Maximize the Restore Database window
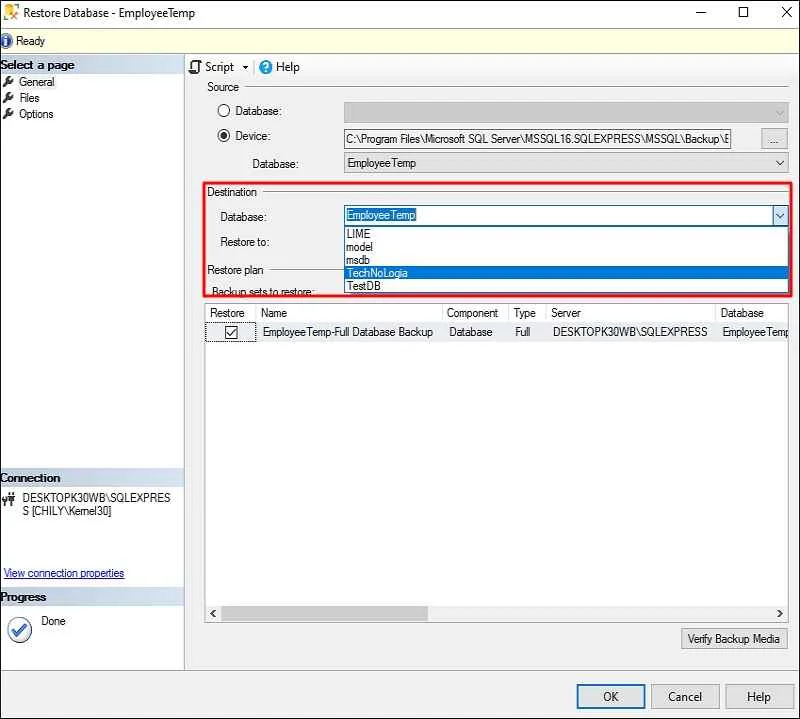The width and height of the screenshot is (800, 719). 743,12
